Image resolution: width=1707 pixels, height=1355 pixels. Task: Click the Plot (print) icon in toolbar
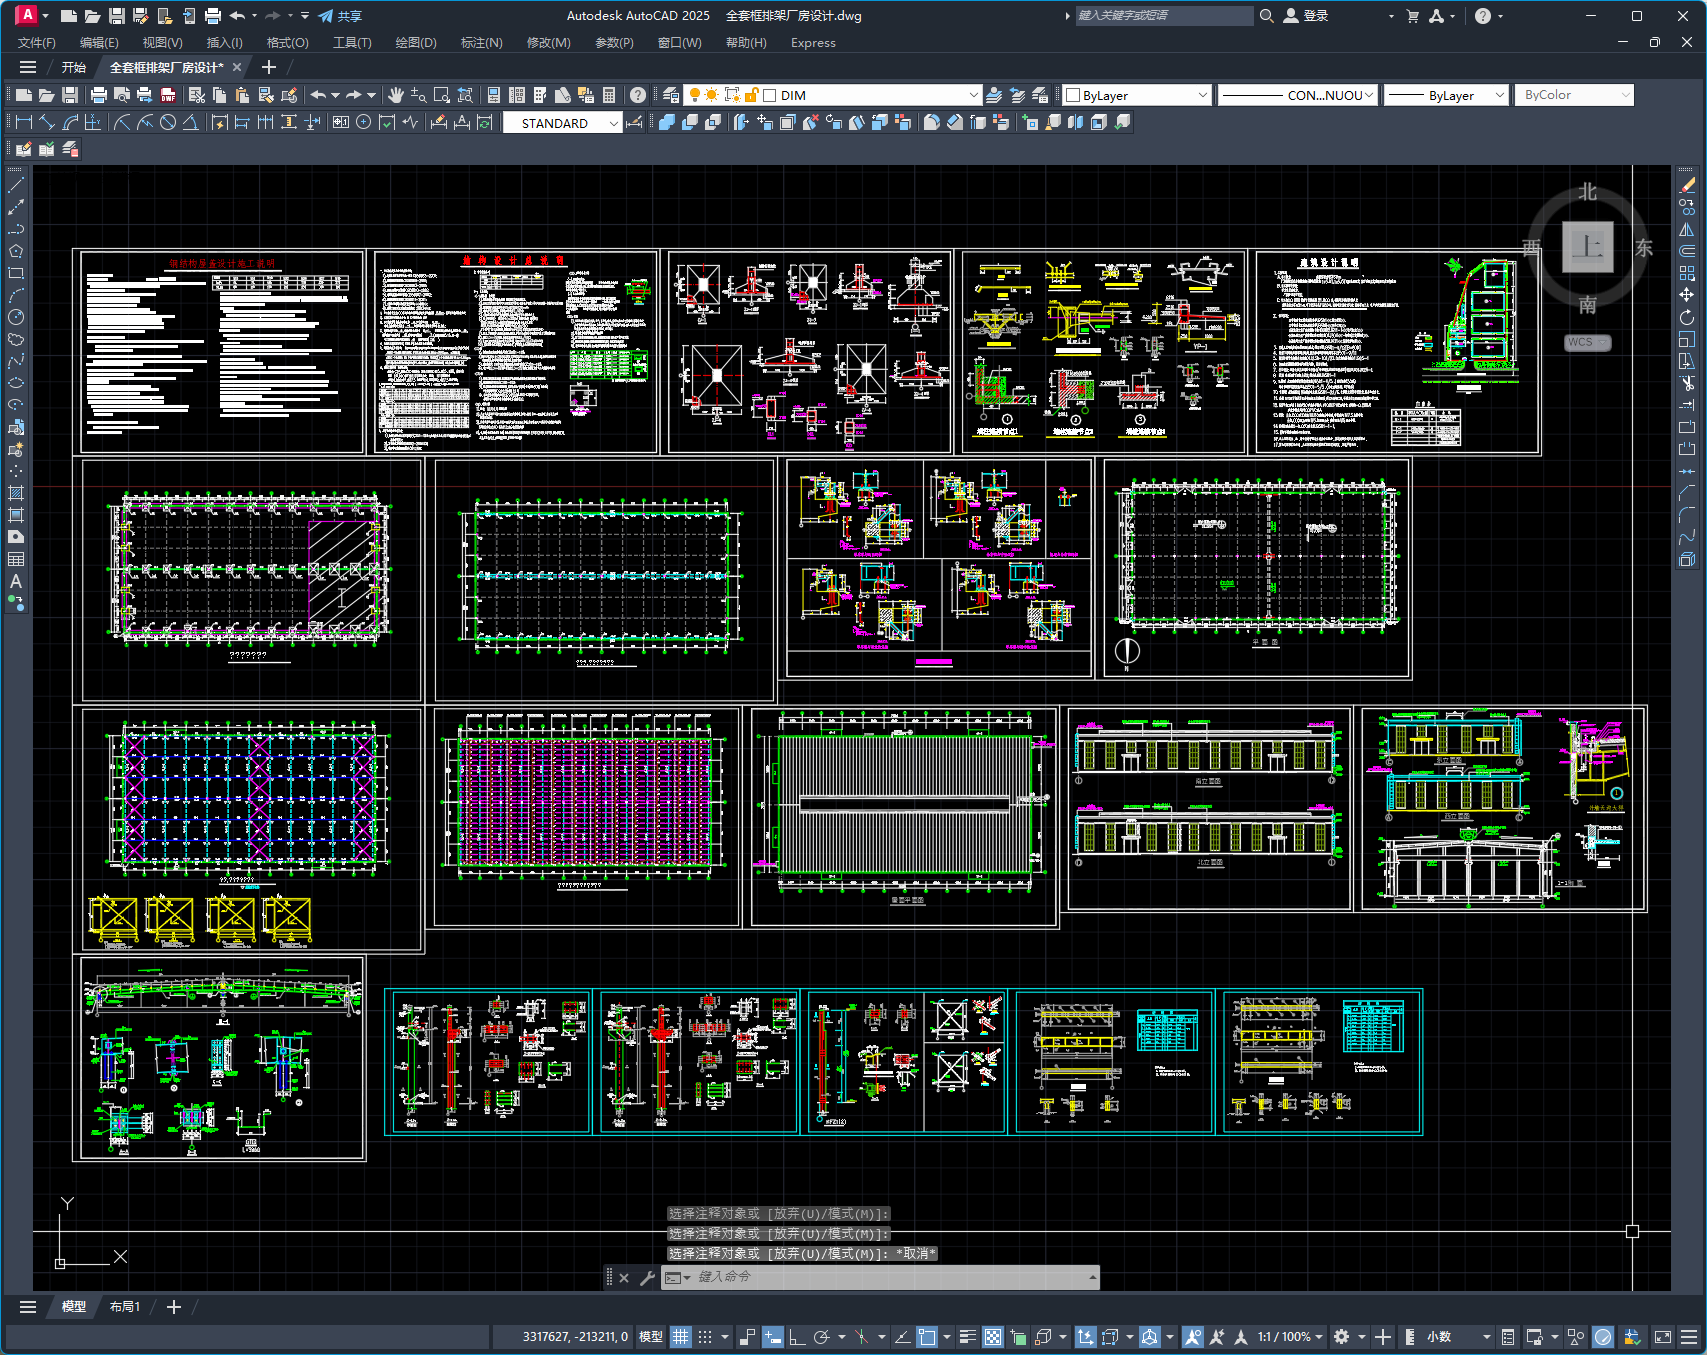[x=98, y=95]
